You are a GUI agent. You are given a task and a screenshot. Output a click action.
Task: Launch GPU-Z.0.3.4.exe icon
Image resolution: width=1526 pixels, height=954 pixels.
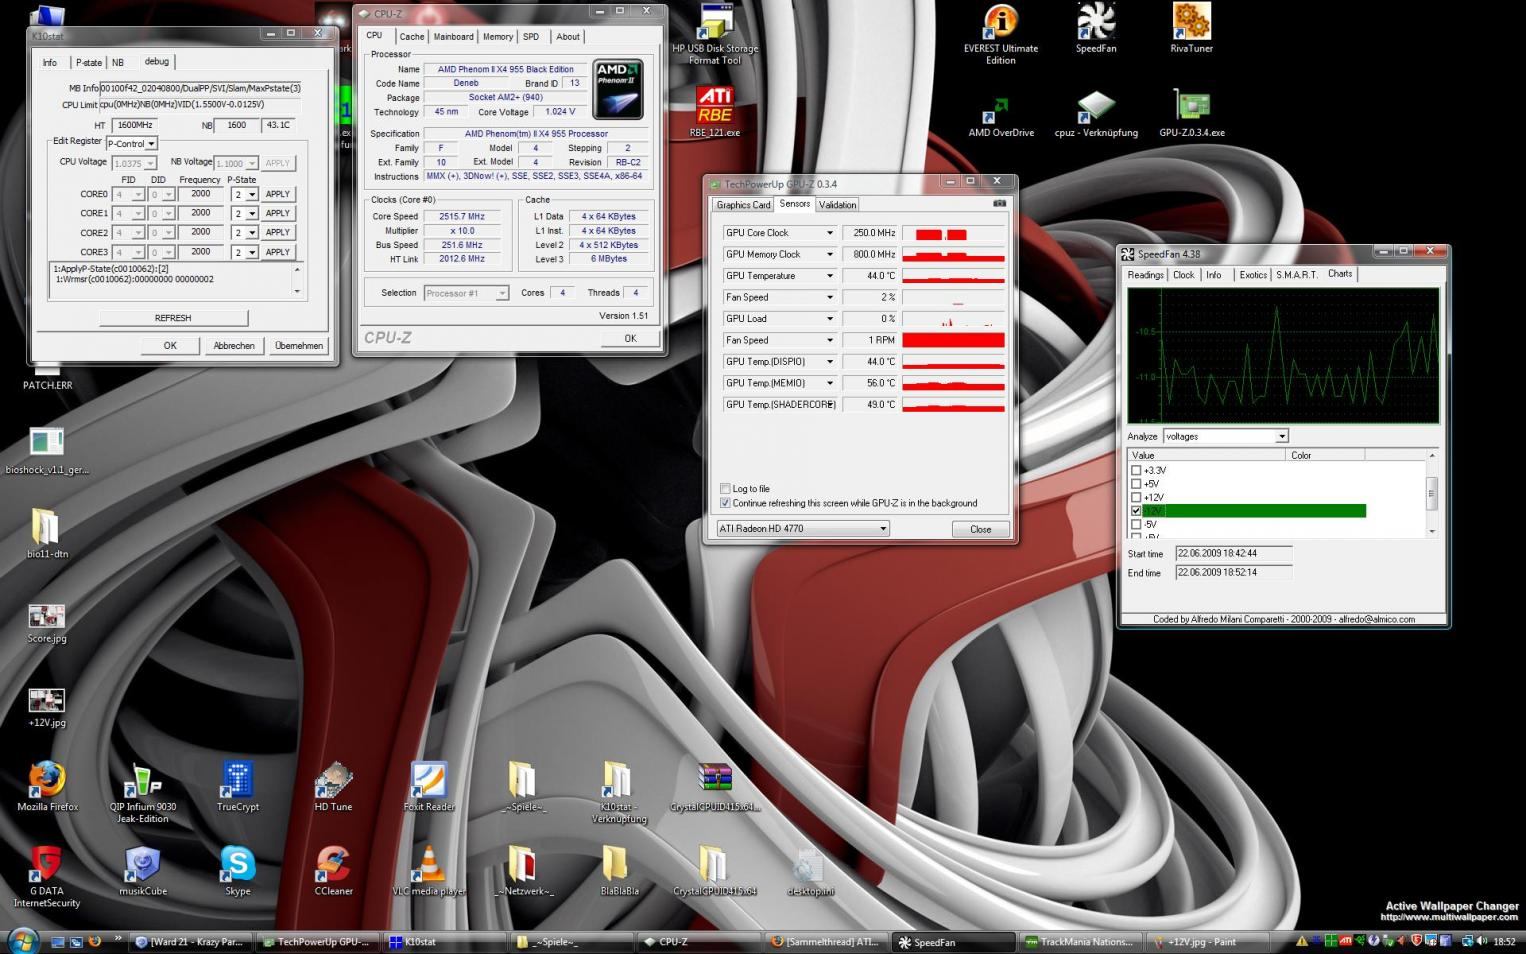1191,114
